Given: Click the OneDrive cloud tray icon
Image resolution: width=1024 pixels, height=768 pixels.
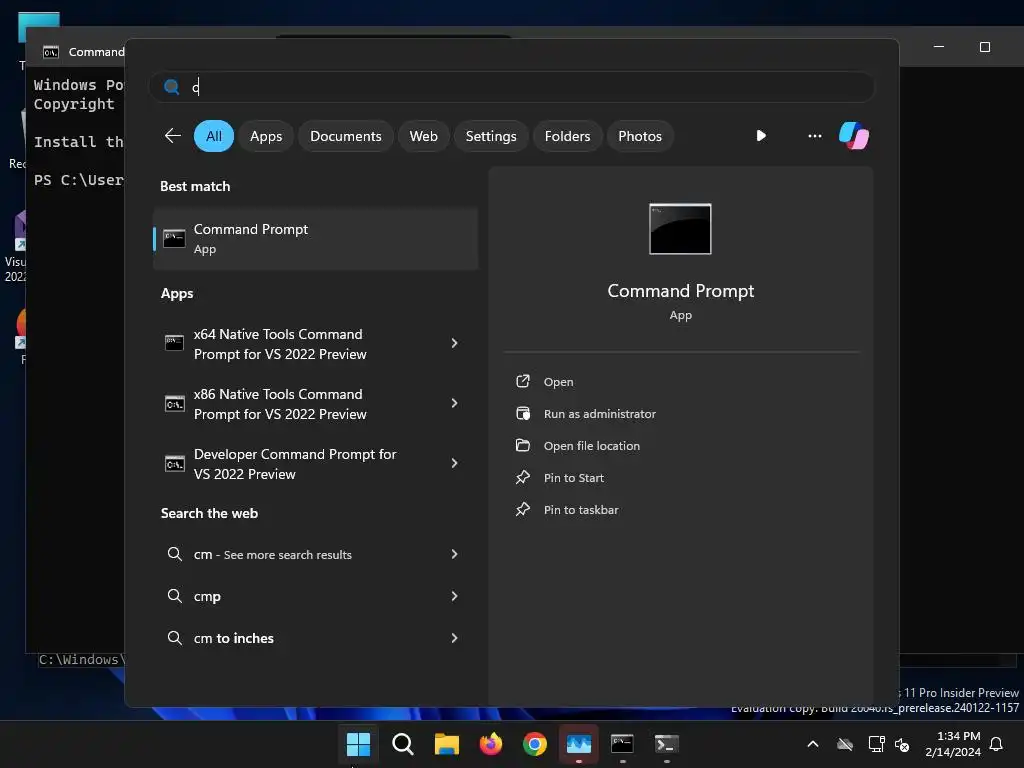Looking at the screenshot, I should click(845, 744).
